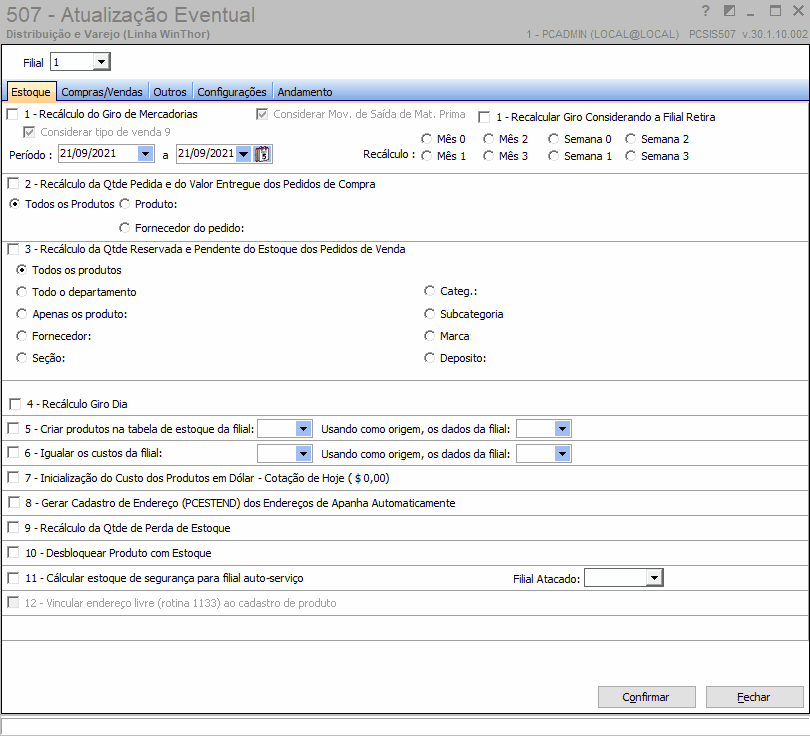Expand the Filial Atacado dropdown
Screen dimensions: 810x736
pyautogui.click(x=655, y=577)
